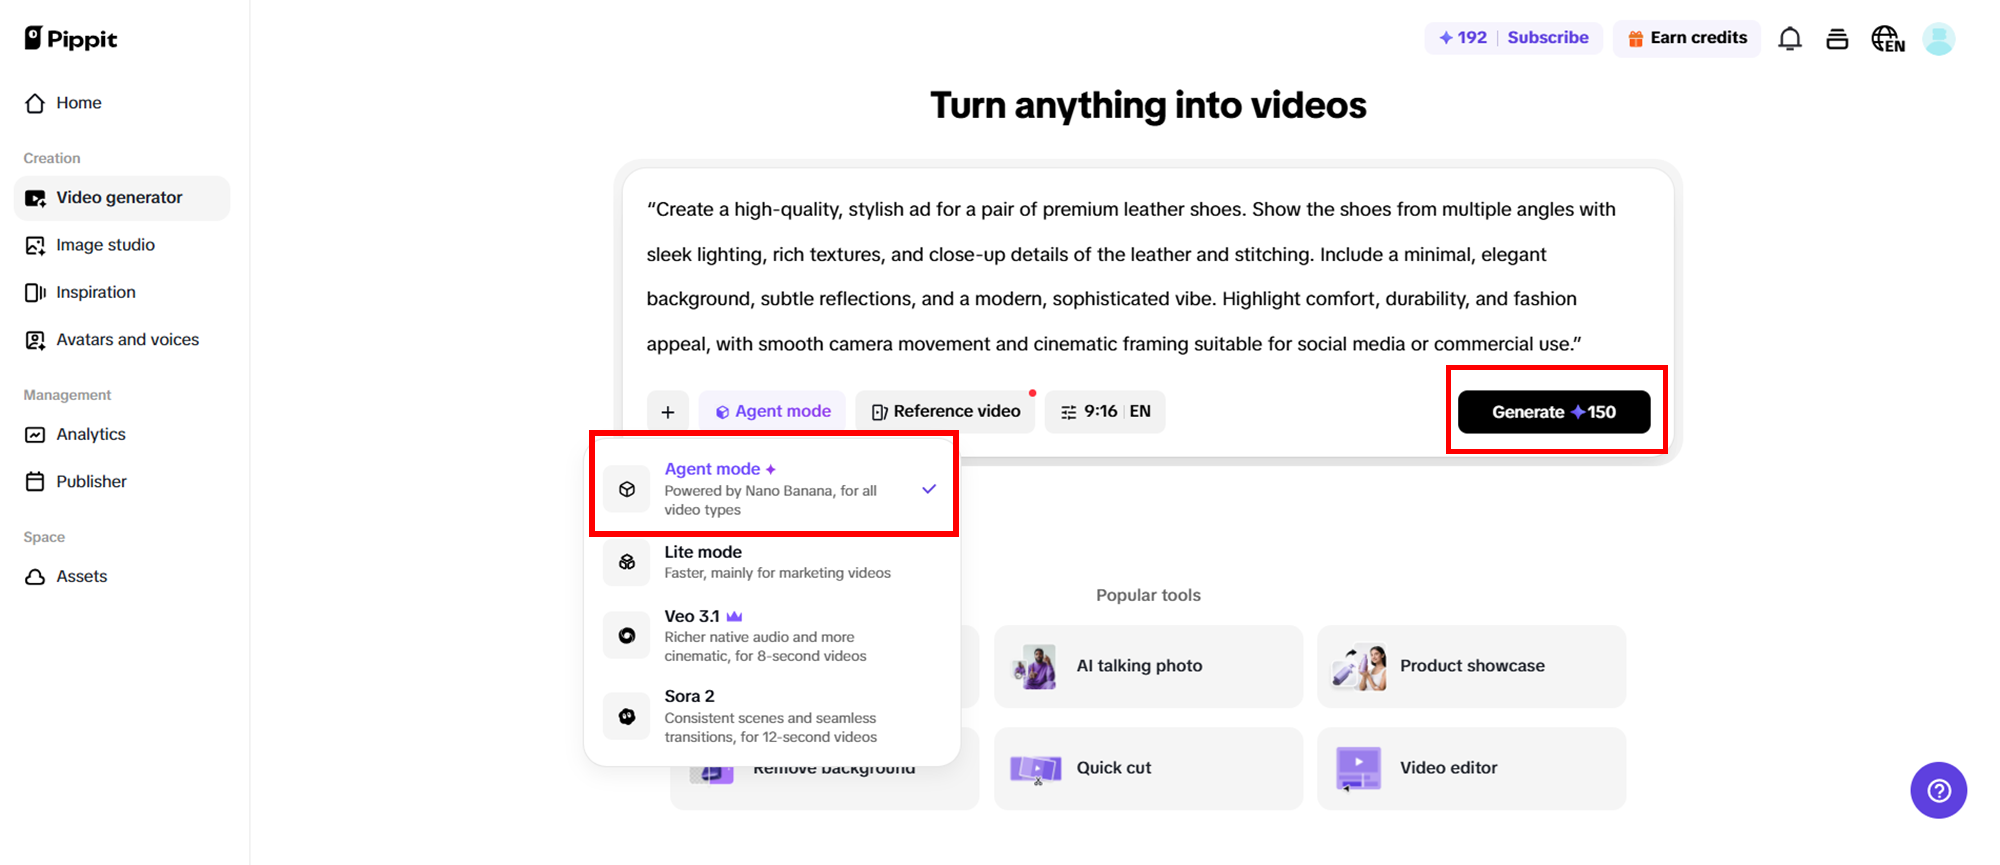This screenshot has width=2000, height=865.
Task: Select Lite mode from the mode list
Action: pos(774,562)
